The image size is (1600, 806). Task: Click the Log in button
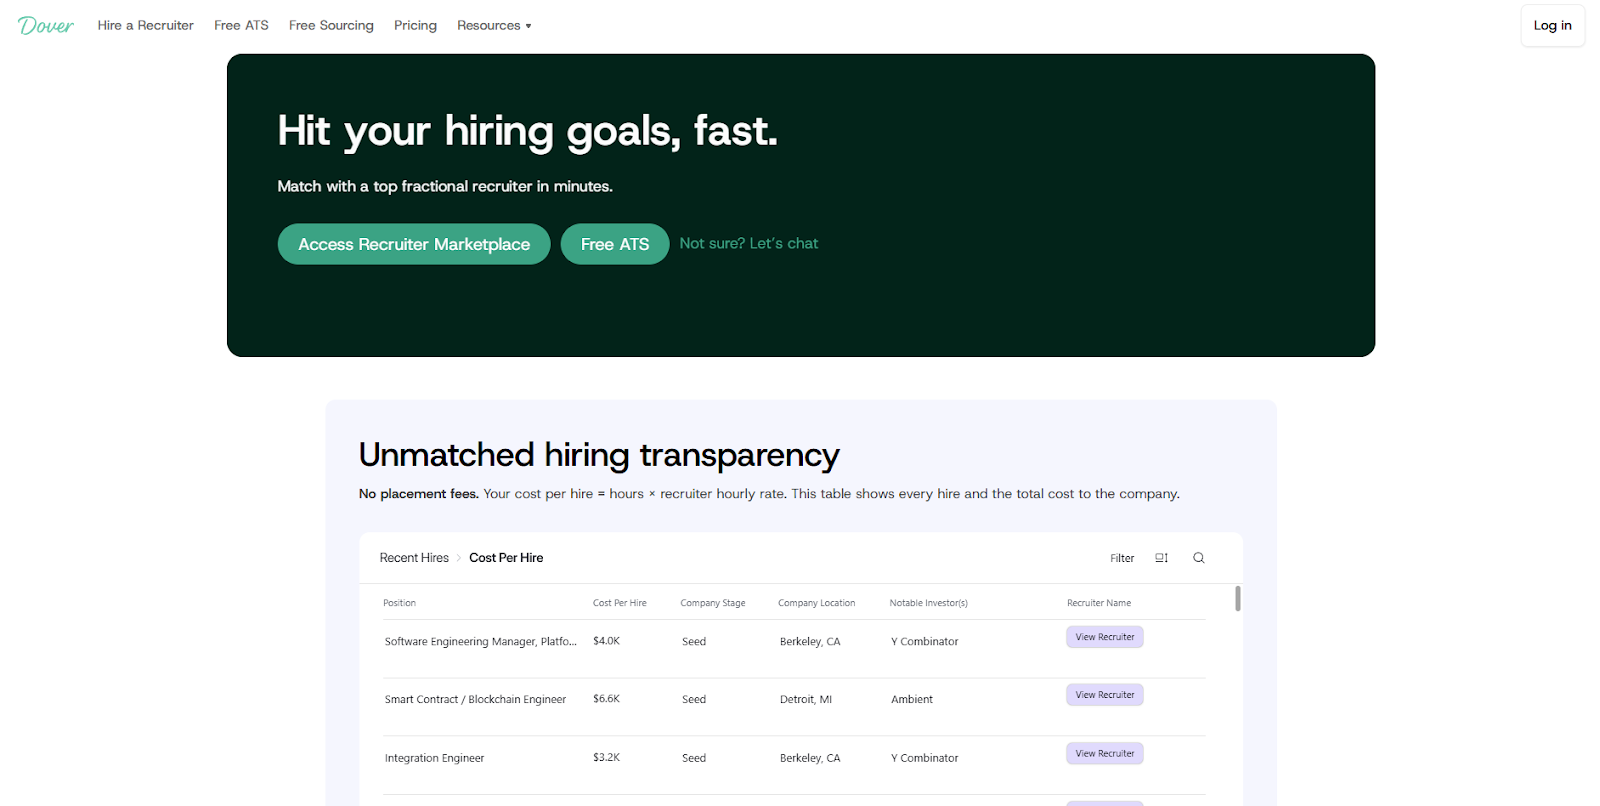[1552, 26]
